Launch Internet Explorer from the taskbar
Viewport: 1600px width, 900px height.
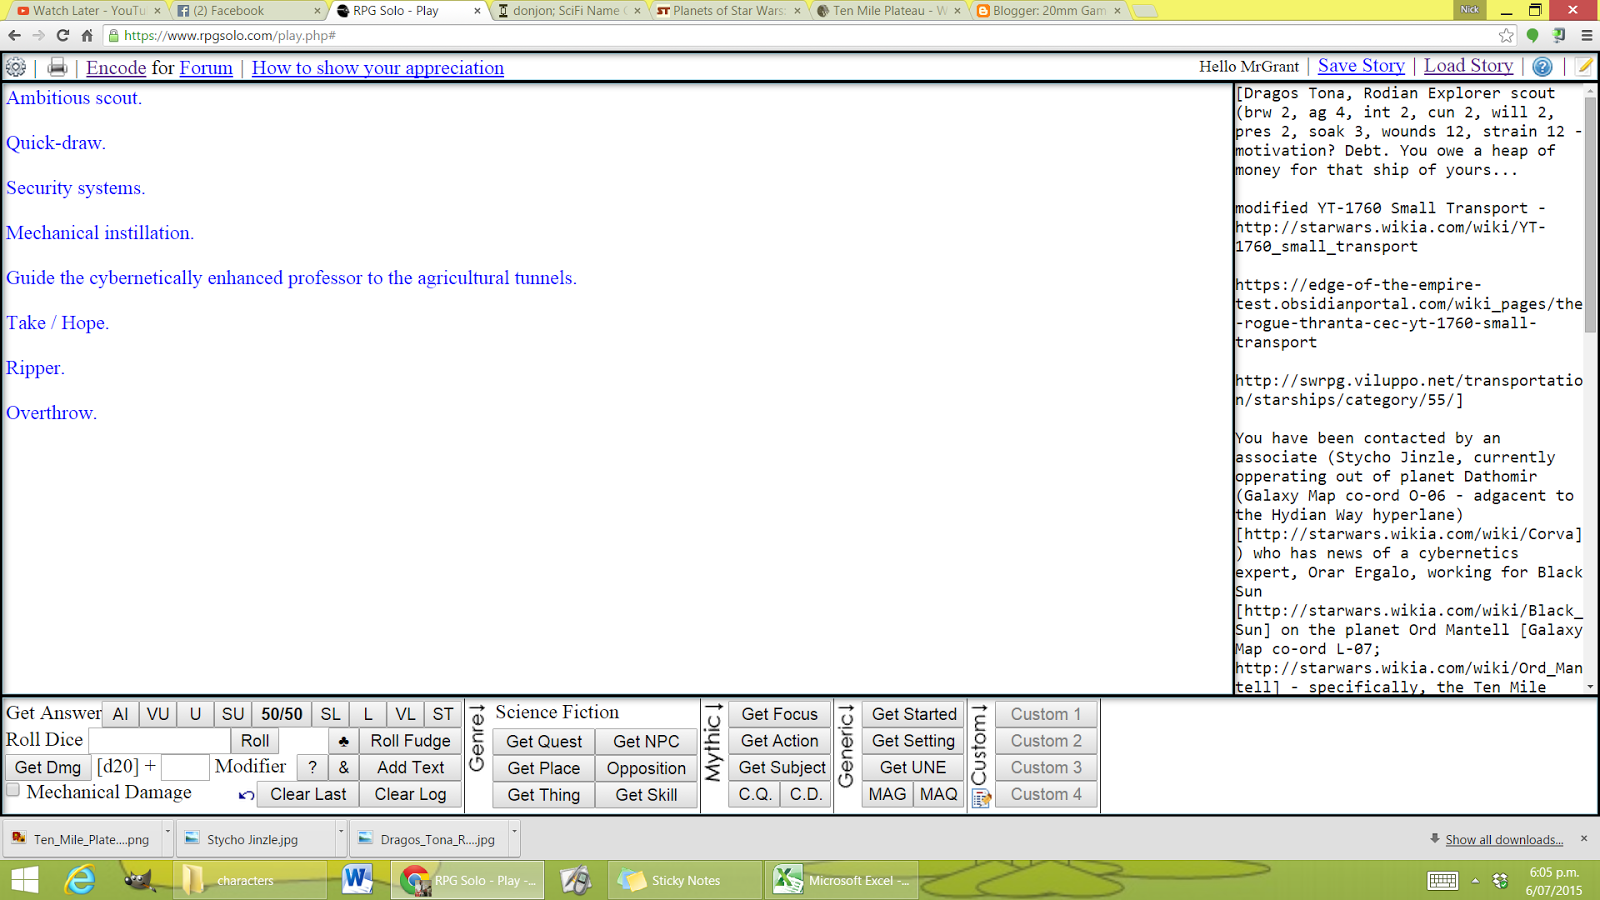(80, 880)
